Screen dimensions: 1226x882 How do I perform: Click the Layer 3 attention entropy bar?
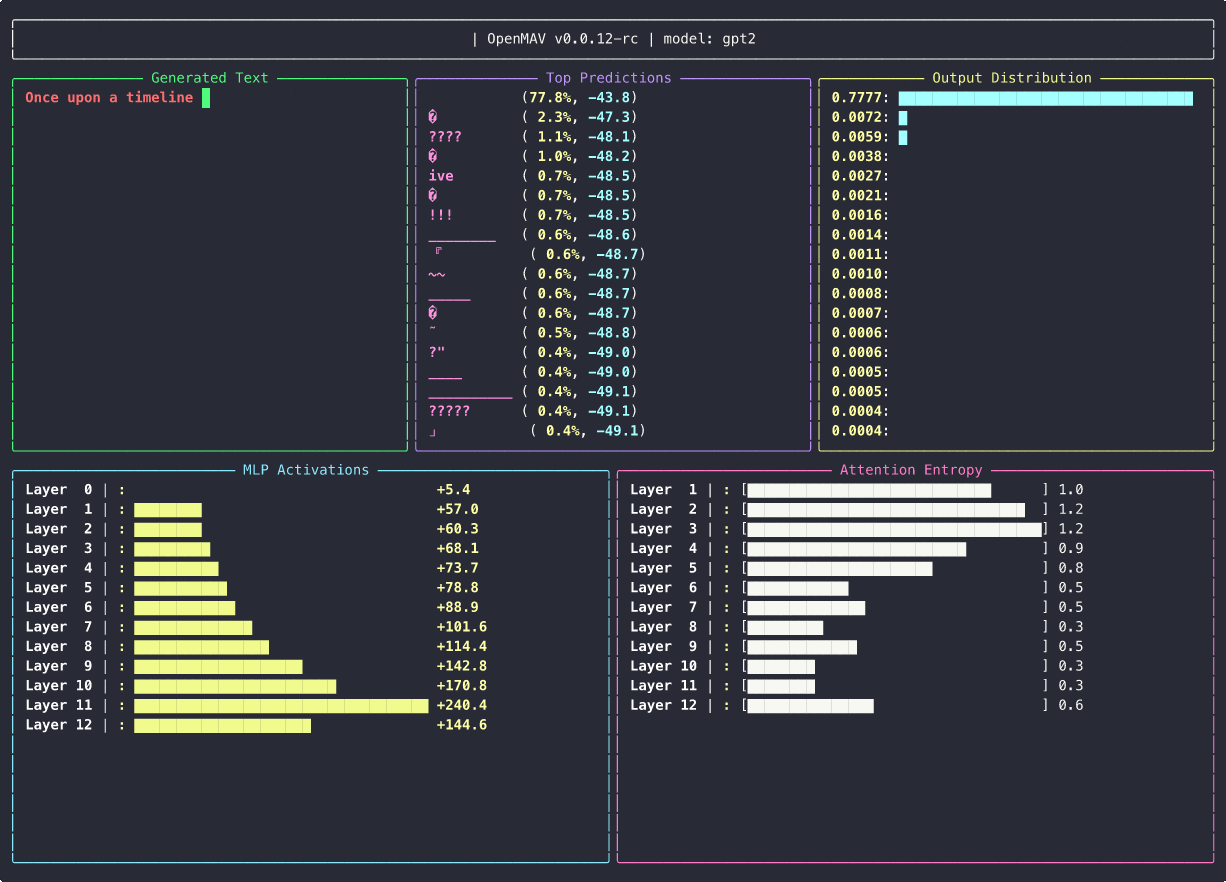pyautogui.click(x=894, y=529)
